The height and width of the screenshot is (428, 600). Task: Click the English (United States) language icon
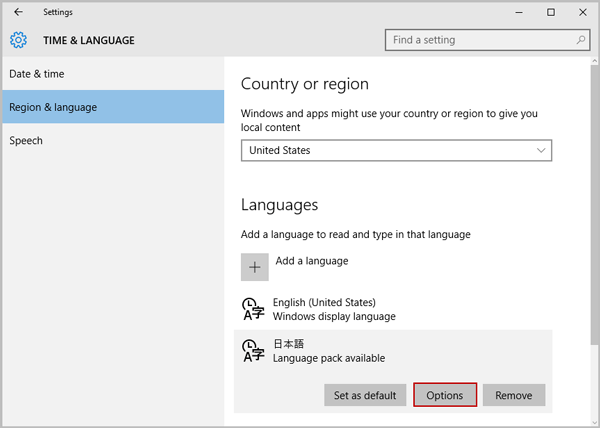pyautogui.click(x=253, y=309)
